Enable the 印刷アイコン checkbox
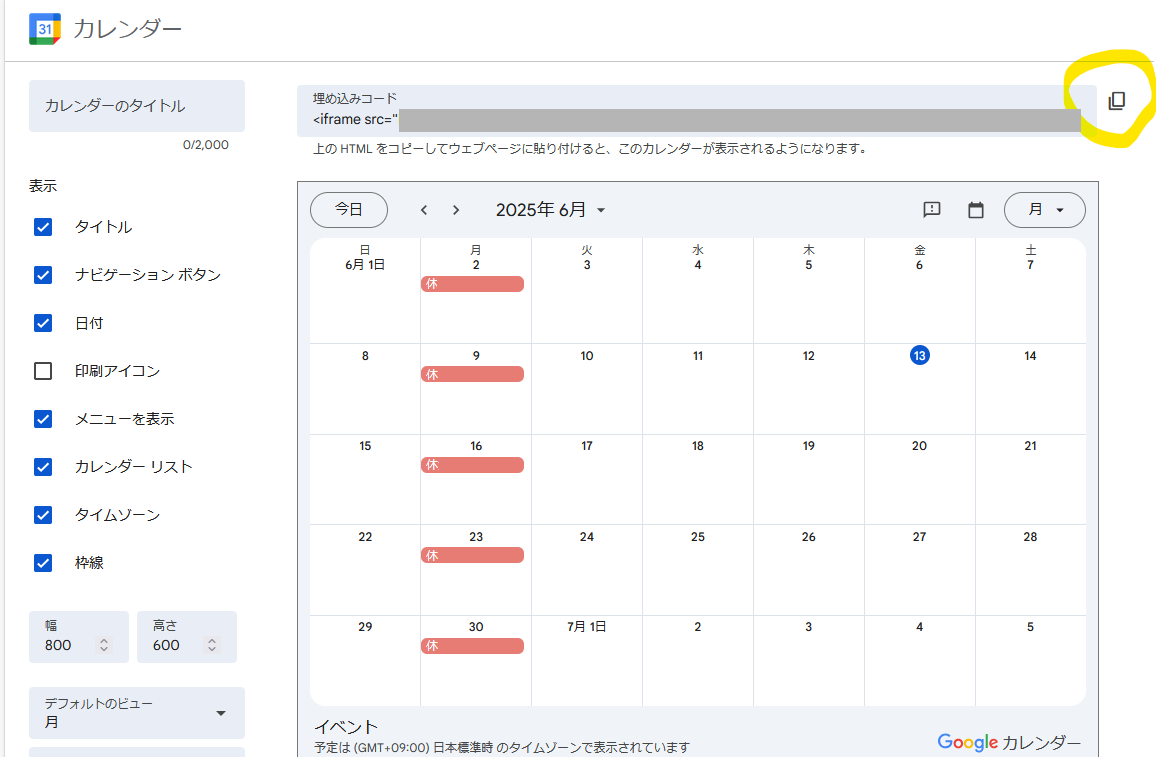Screen dimensions: 1157x757 (43, 370)
